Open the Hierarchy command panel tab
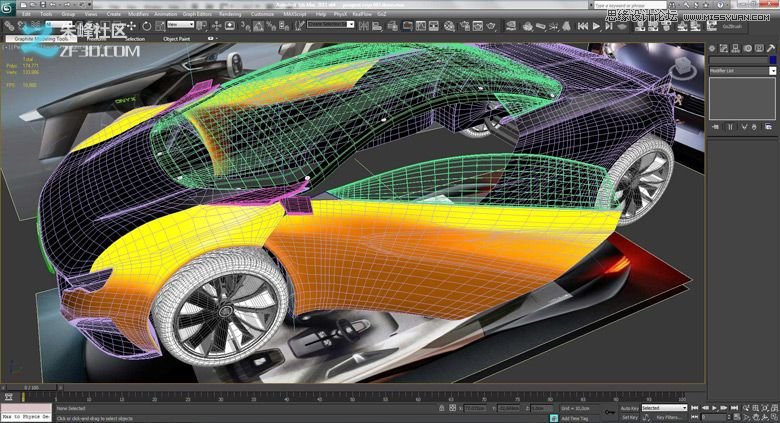This screenshot has width=780, height=423. click(735, 48)
